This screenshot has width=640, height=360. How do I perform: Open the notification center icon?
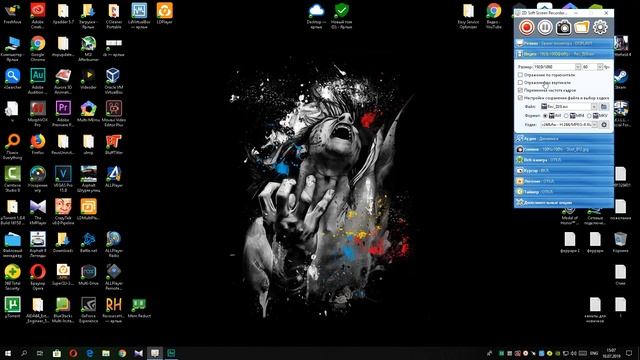tap(629, 353)
